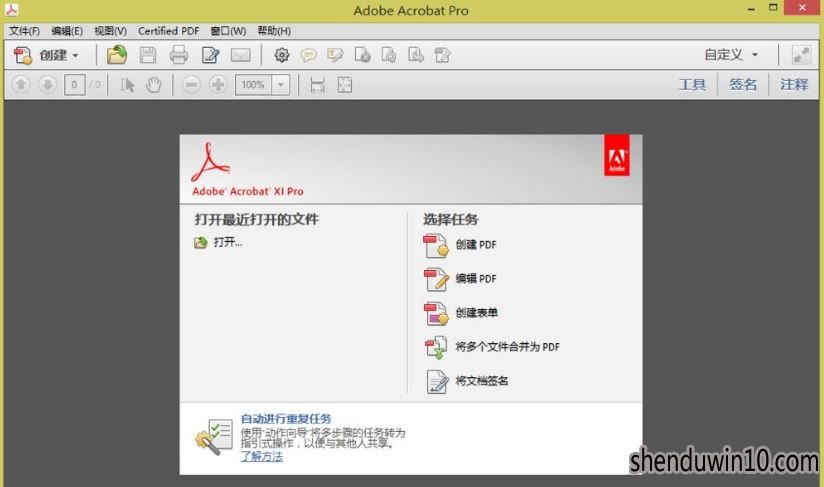Select the Edit PDF (编辑 PDF) task

[460, 279]
